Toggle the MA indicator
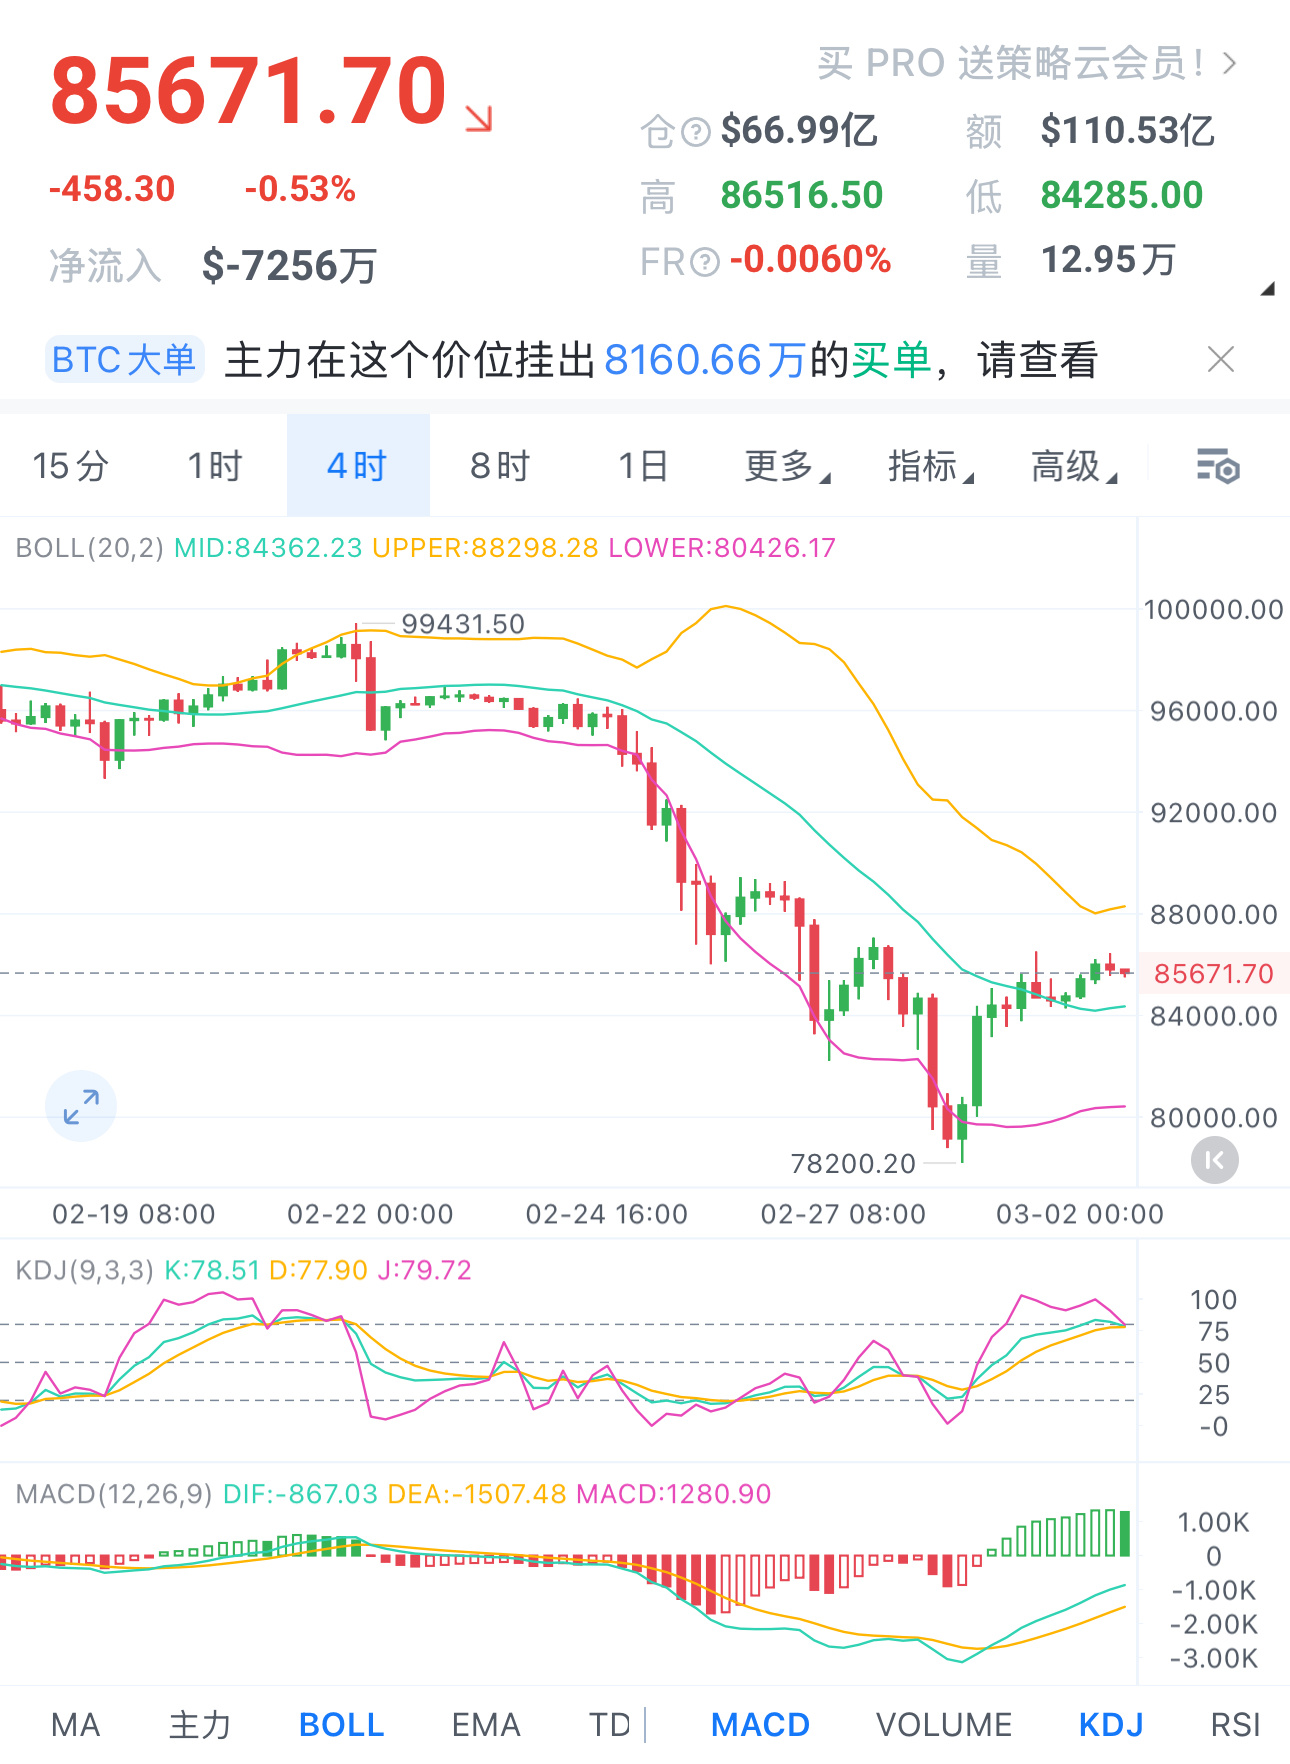The image size is (1290, 1764). point(76,1725)
